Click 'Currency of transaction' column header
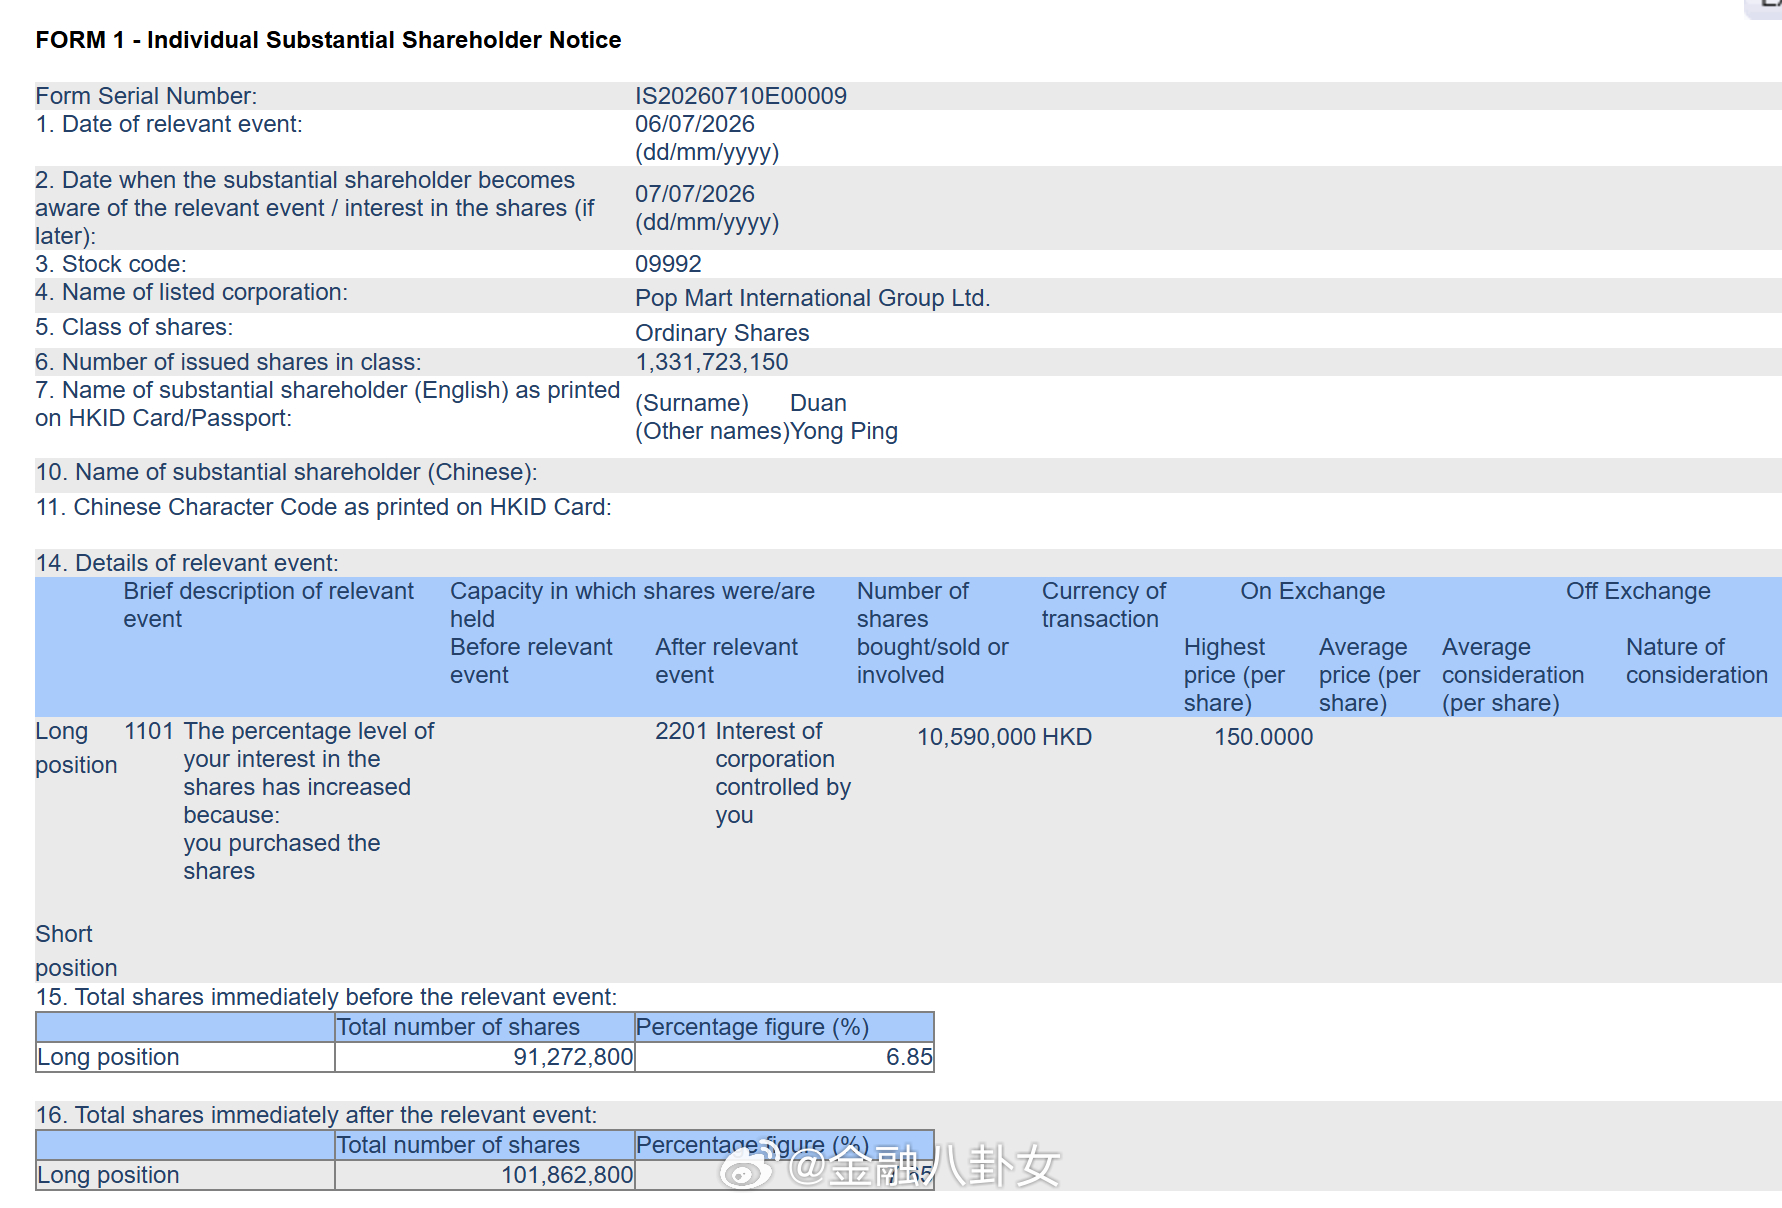 tap(1103, 605)
